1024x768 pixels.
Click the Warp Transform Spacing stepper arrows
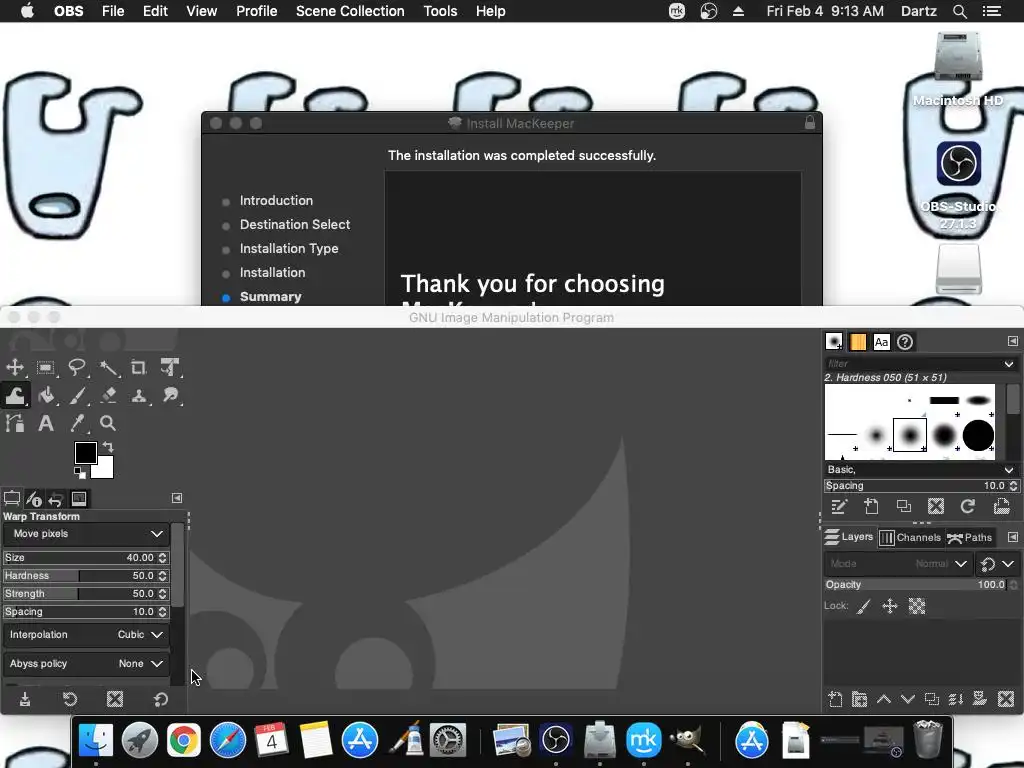[163, 612]
